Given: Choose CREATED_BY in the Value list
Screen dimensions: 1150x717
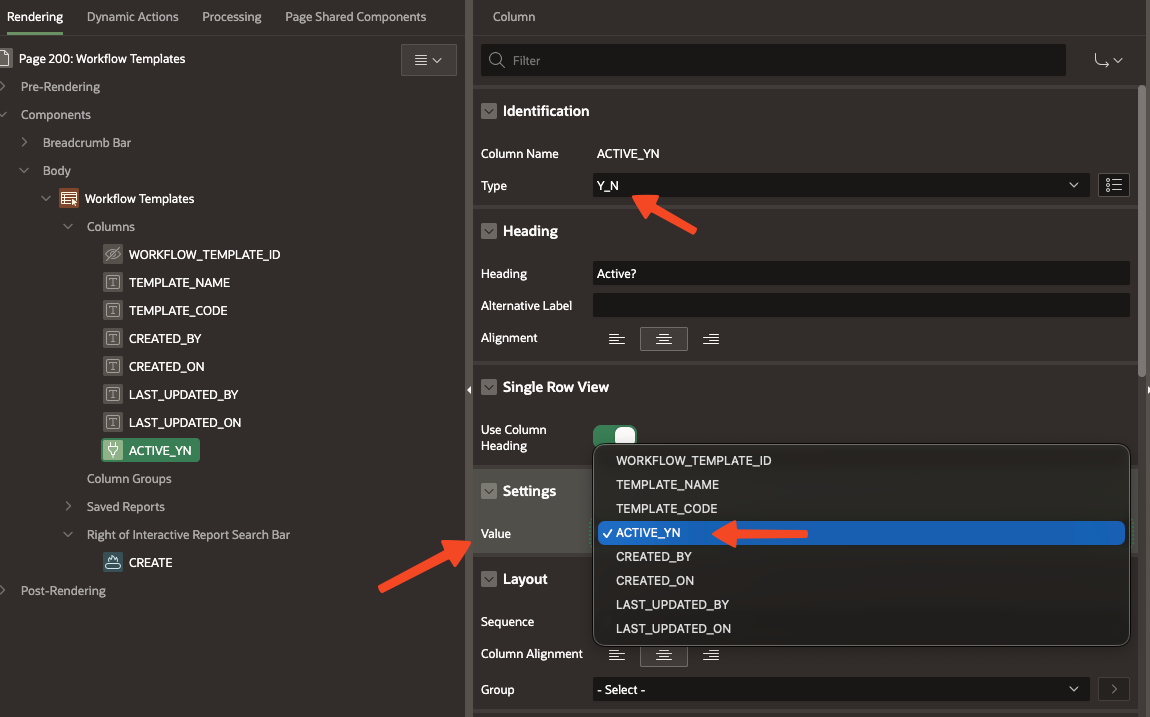Looking at the screenshot, I should pyautogui.click(x=861, y=556).
